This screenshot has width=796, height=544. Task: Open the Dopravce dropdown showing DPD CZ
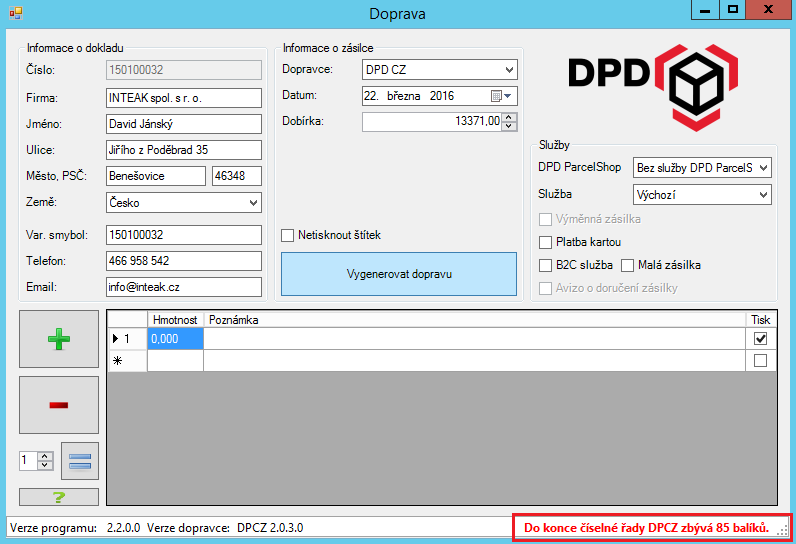440,70
